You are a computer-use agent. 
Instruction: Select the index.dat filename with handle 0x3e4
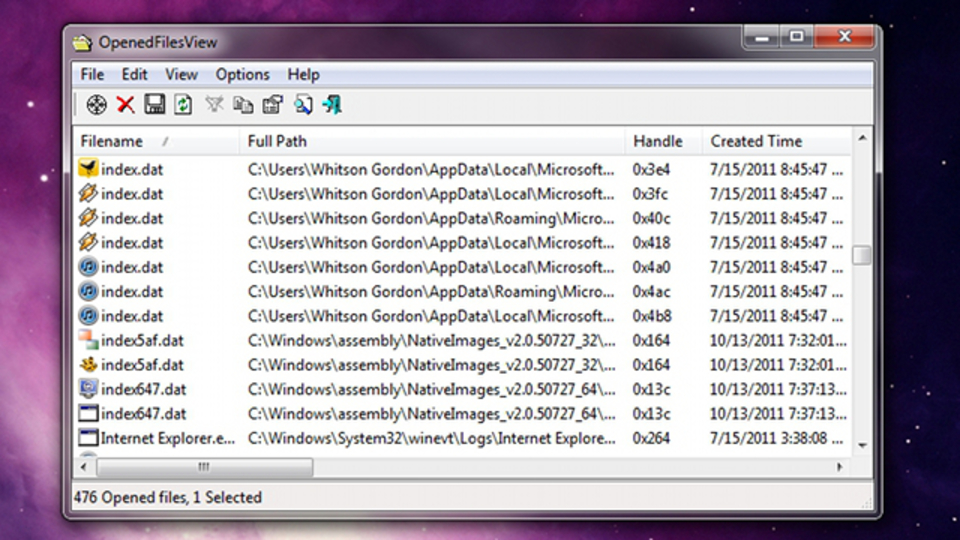132,170
